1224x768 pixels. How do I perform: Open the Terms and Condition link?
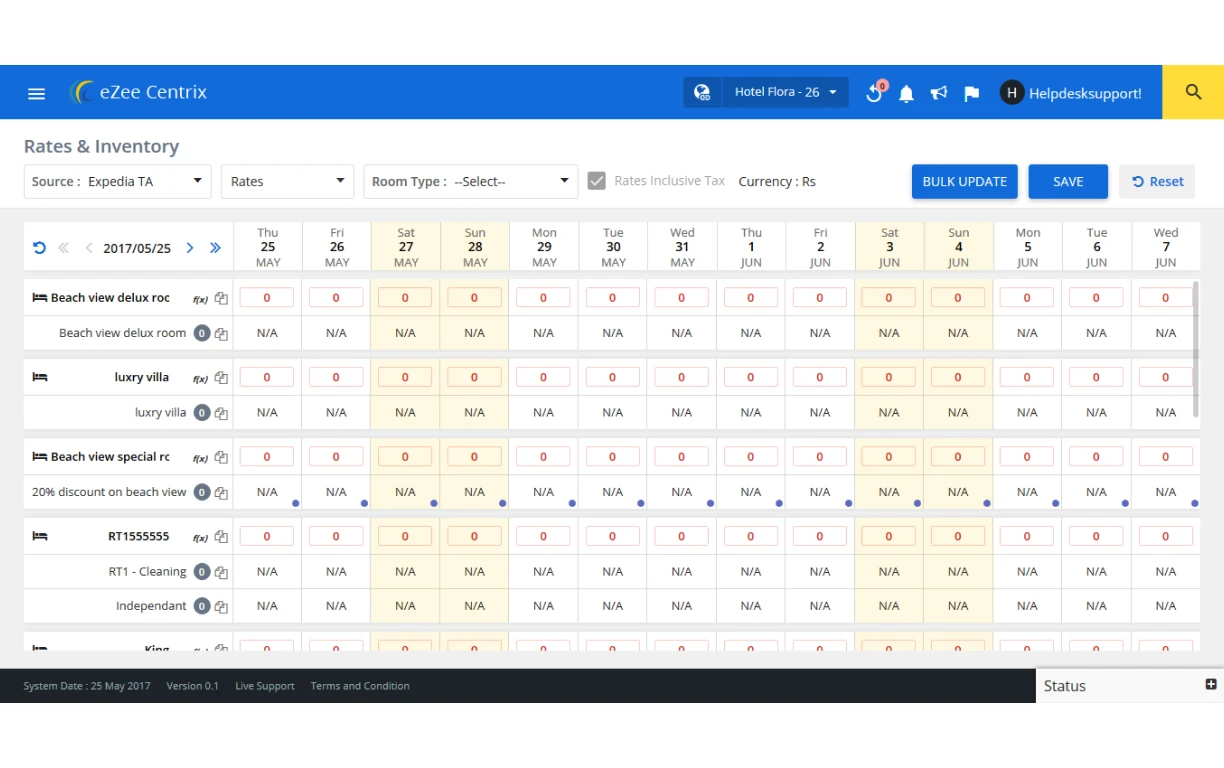click(x=360, y=686)
